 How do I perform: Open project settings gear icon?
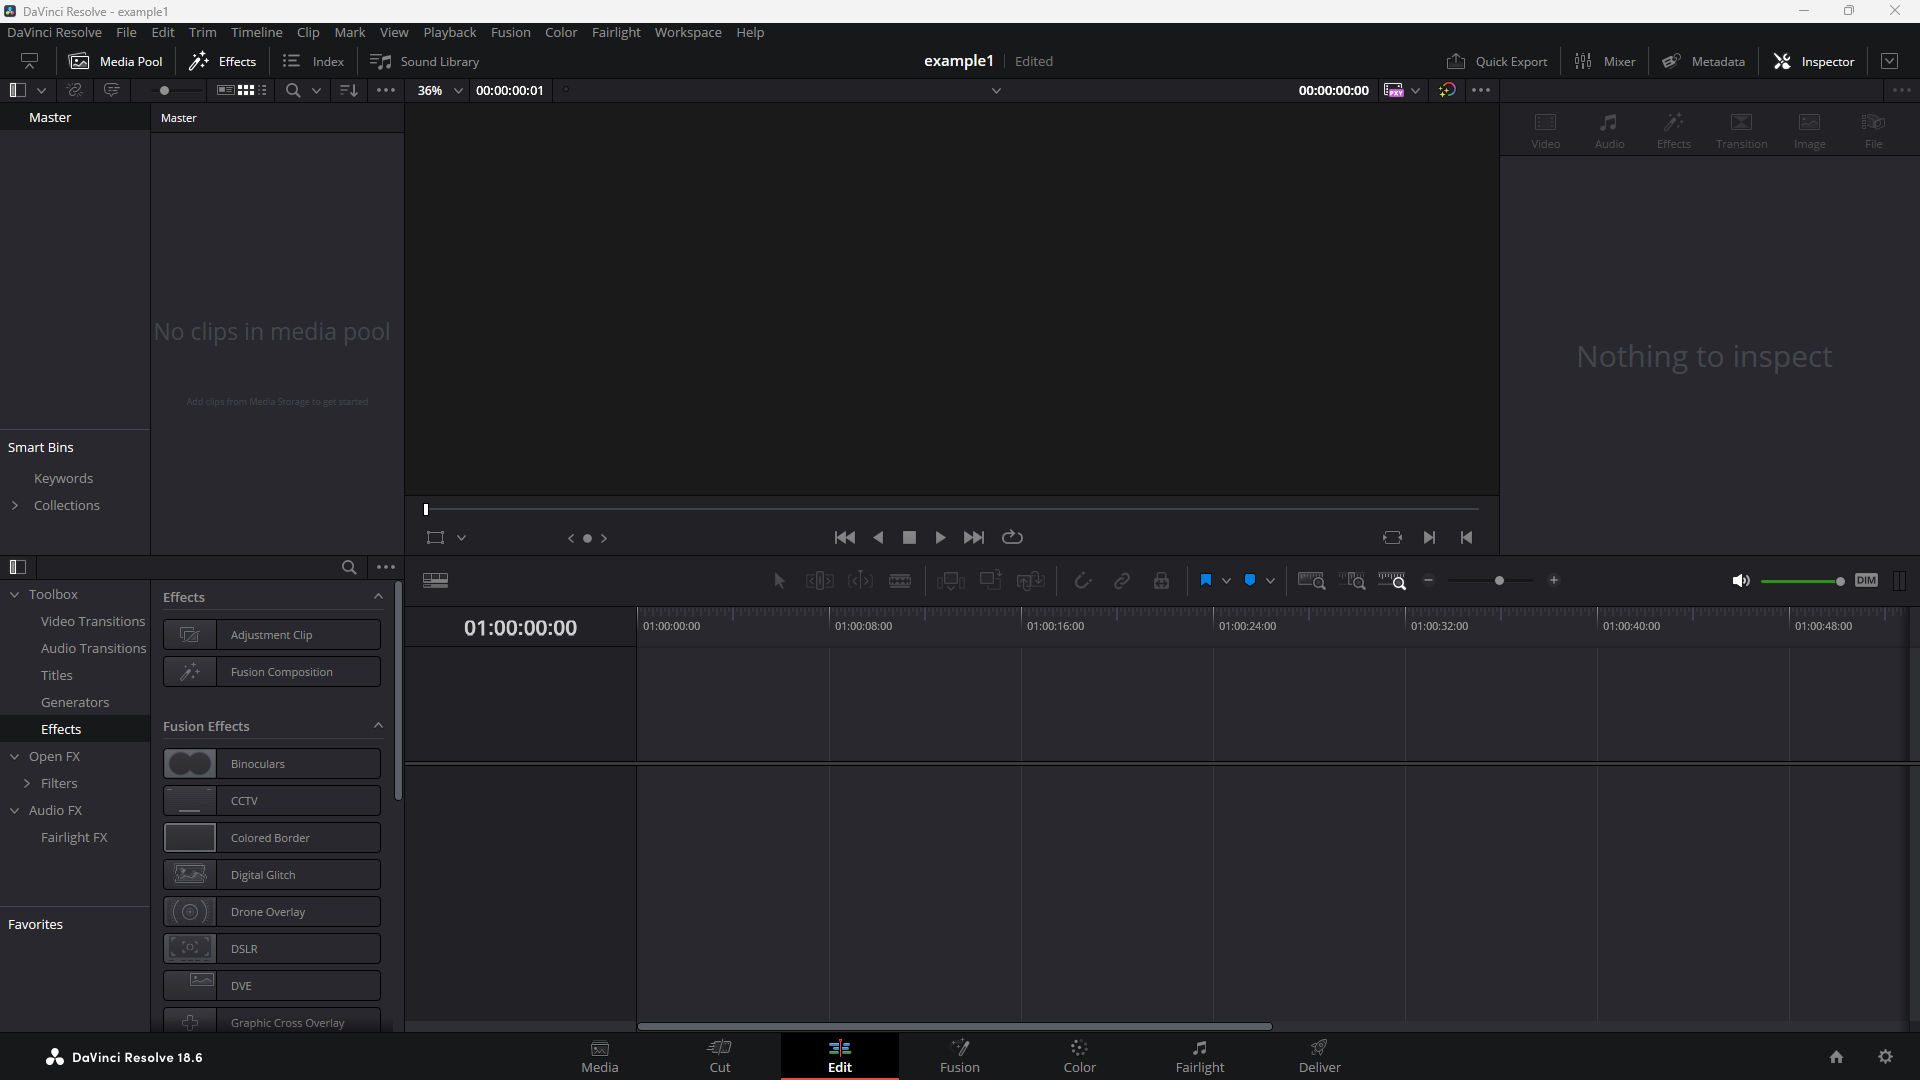1885,1057
